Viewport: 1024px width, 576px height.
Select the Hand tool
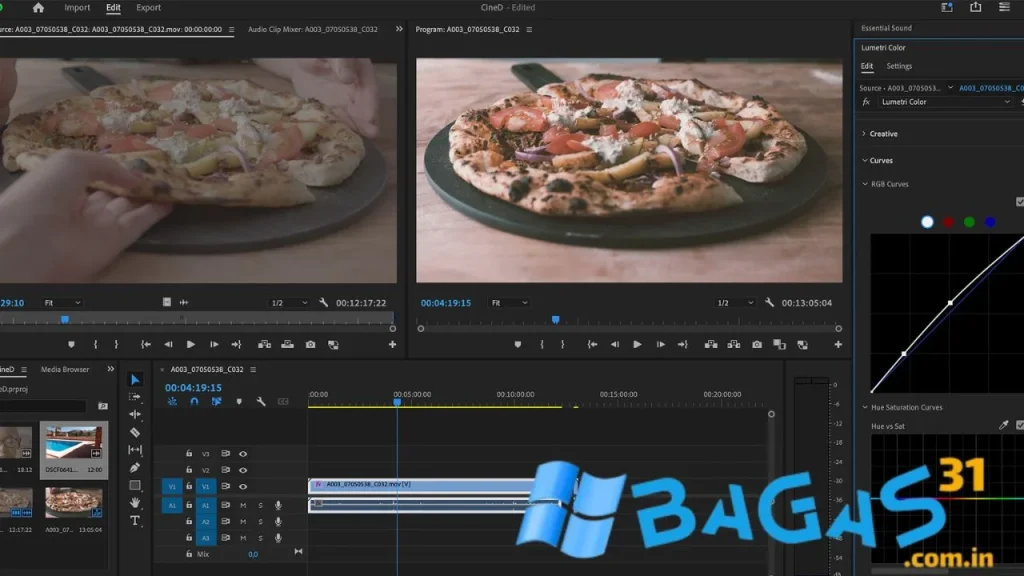click(x=135, y=503)
